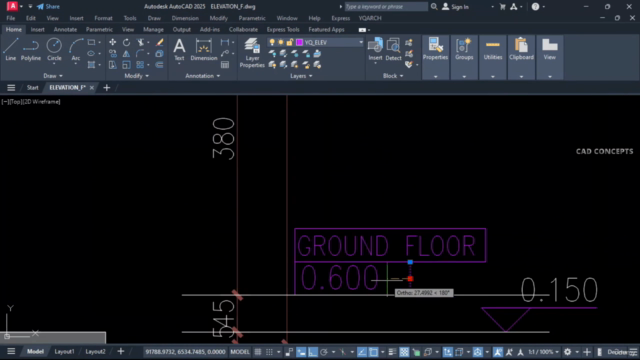Select the Line tool
The height and width of the screenshot is (360, 640).
click(x=11, y=49)
